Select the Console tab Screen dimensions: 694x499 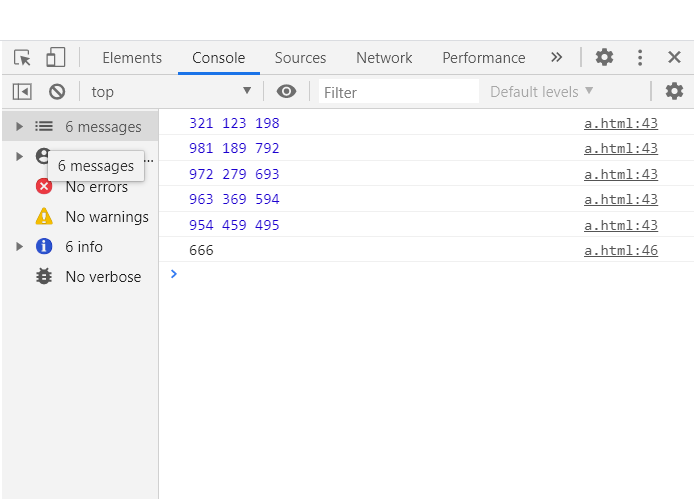[219, 58]
